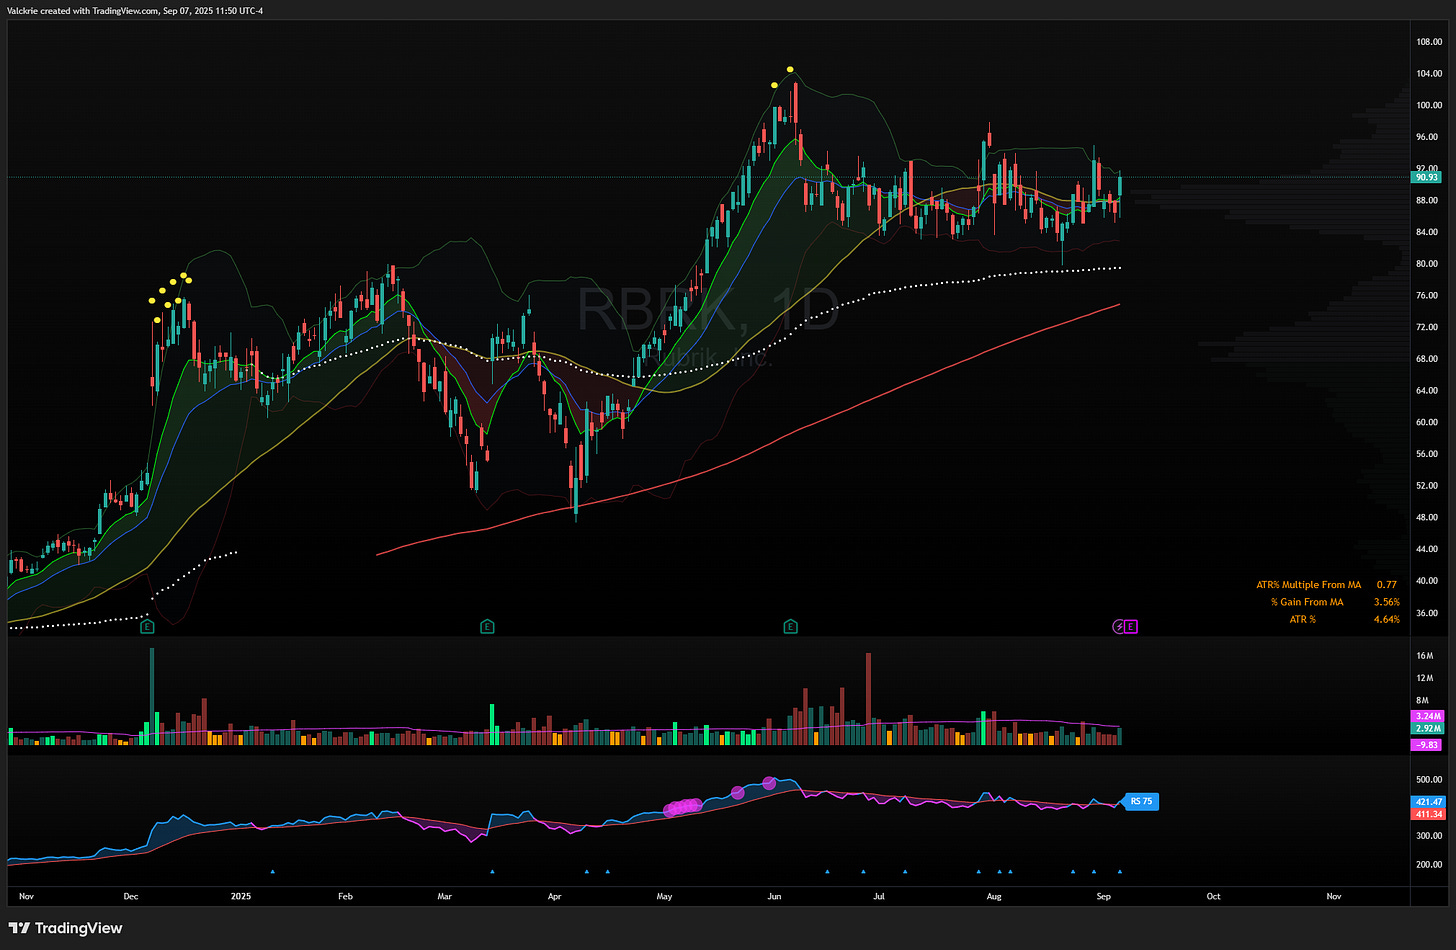
Task: Click the blue RS 75 label tag
Action: click(x=1140, y=801)
